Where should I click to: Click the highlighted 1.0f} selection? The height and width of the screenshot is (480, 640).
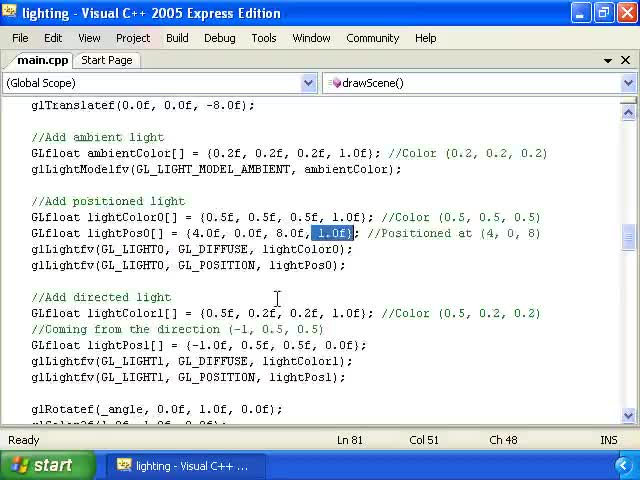coord(332,233)
